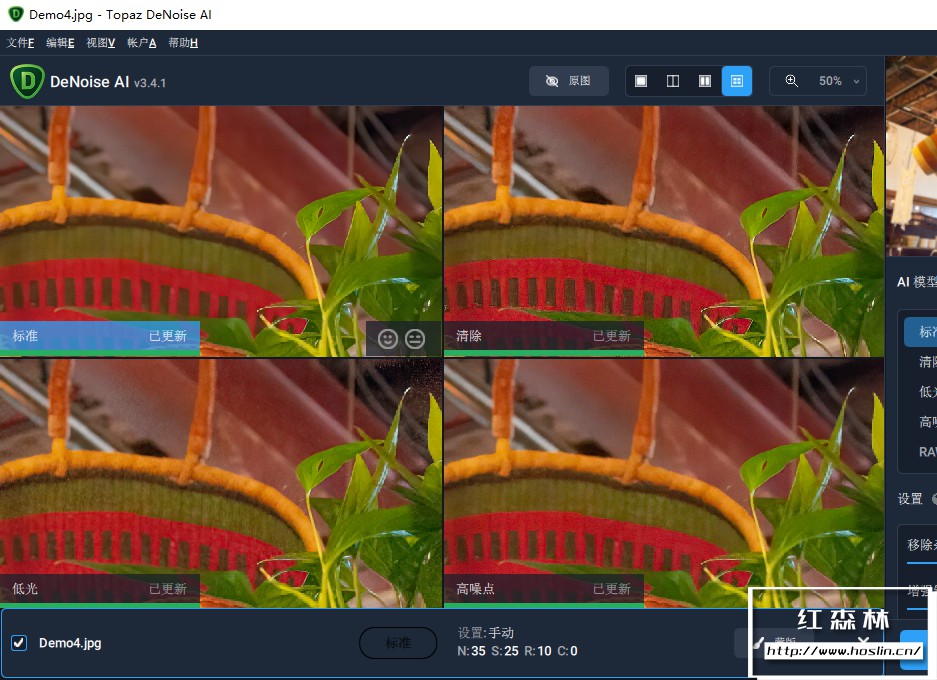Open the 帮助 Help menu

[x=183, y=43]
